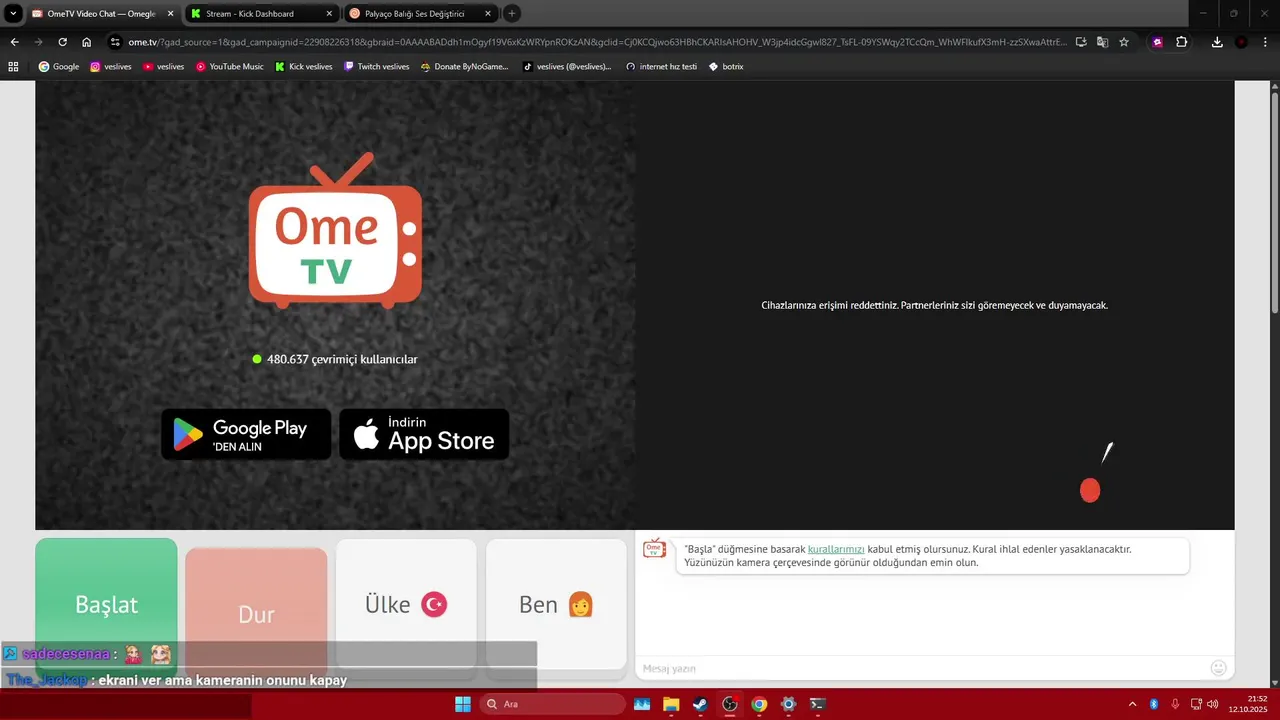Open the YouTube veslives bookmark
1280x720 pixels.
click(163, 67)
